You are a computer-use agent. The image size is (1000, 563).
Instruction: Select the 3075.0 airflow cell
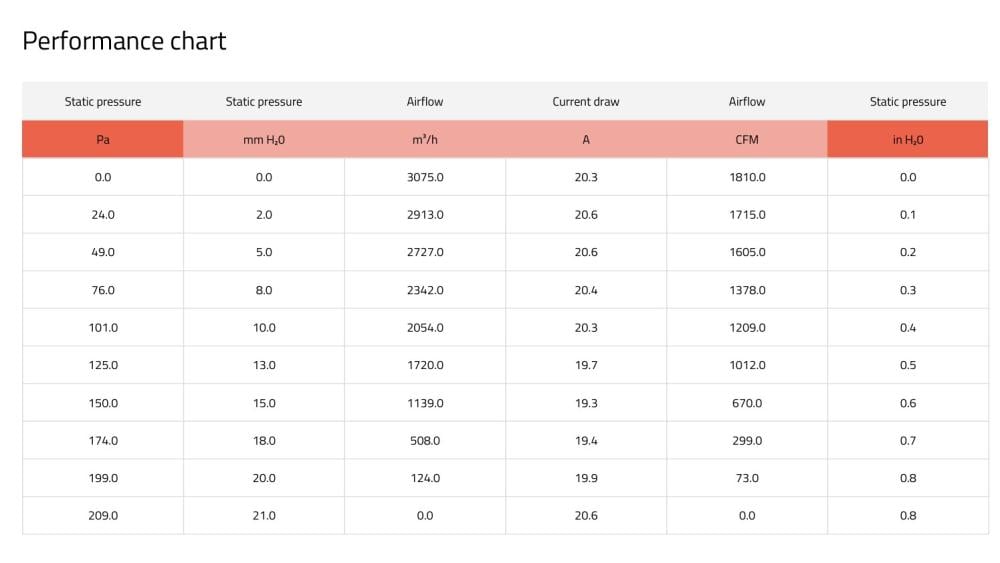click(x=425, y=177)
